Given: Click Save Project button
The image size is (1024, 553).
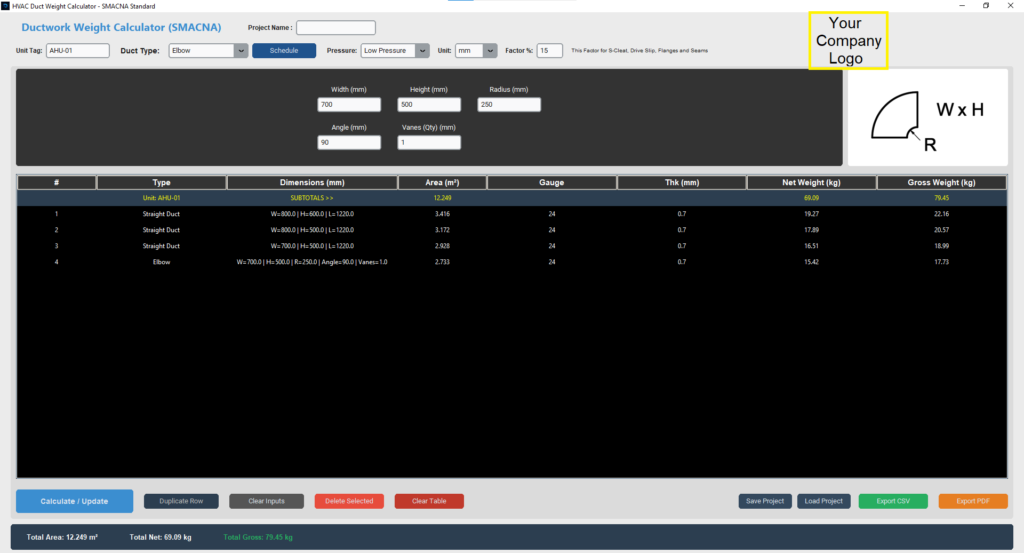Looking at the screenshot, I should (765, 501).
